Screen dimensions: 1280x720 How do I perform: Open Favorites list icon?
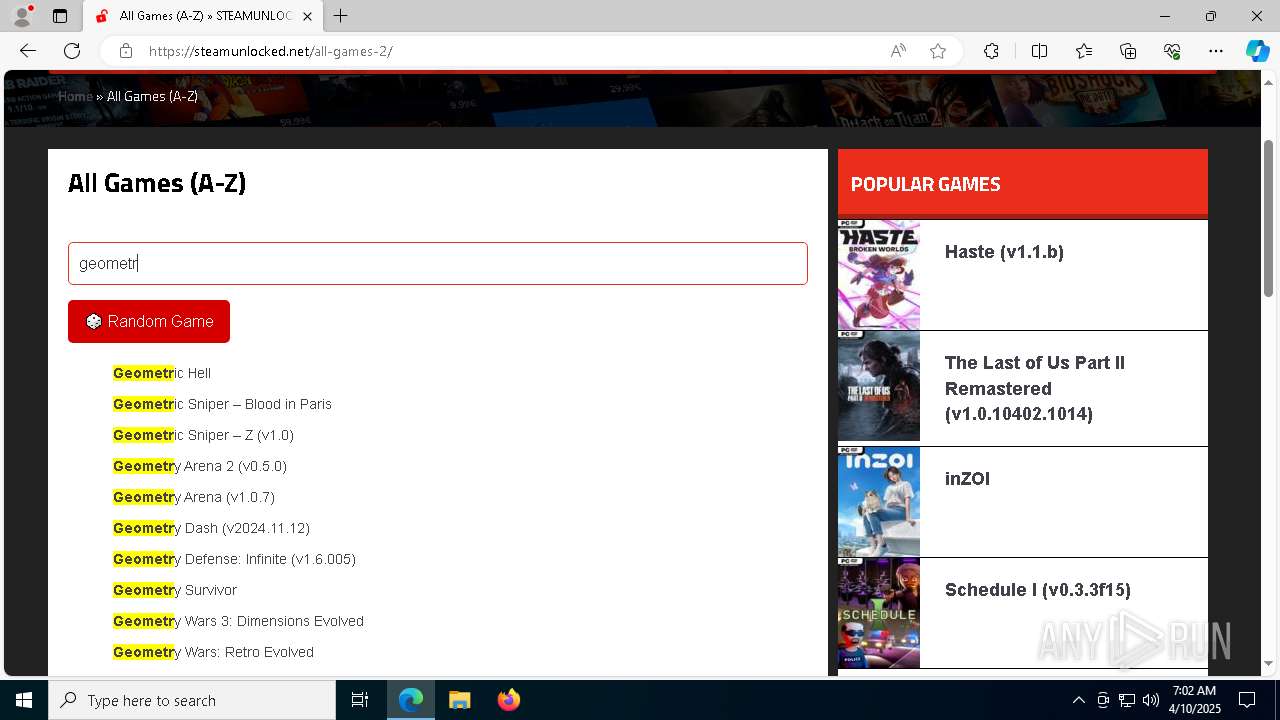point(1084,51)
